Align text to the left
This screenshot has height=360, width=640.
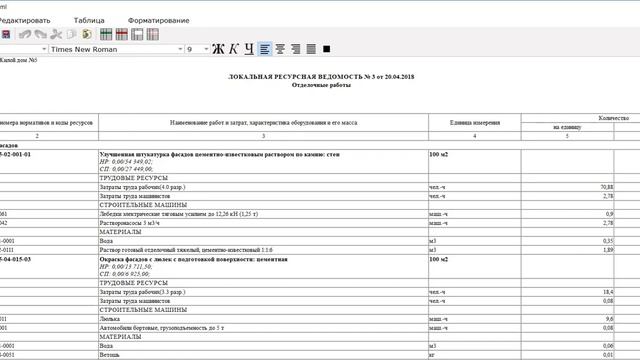click(264, 49)
